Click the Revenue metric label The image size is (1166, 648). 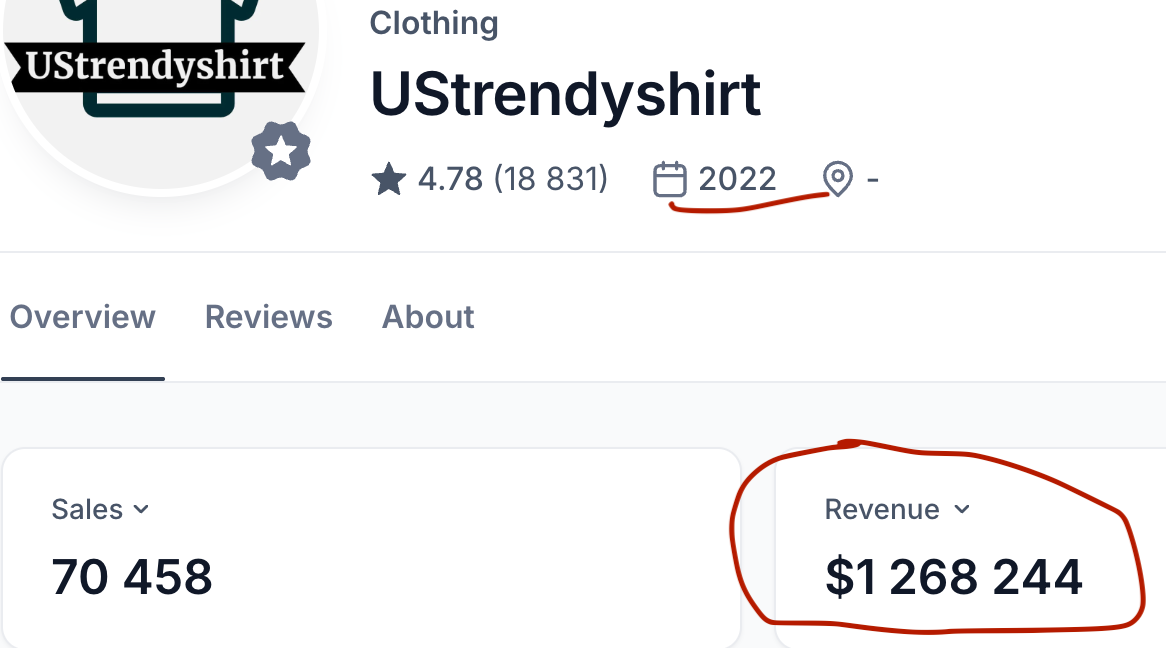click(x=882, y=509)
